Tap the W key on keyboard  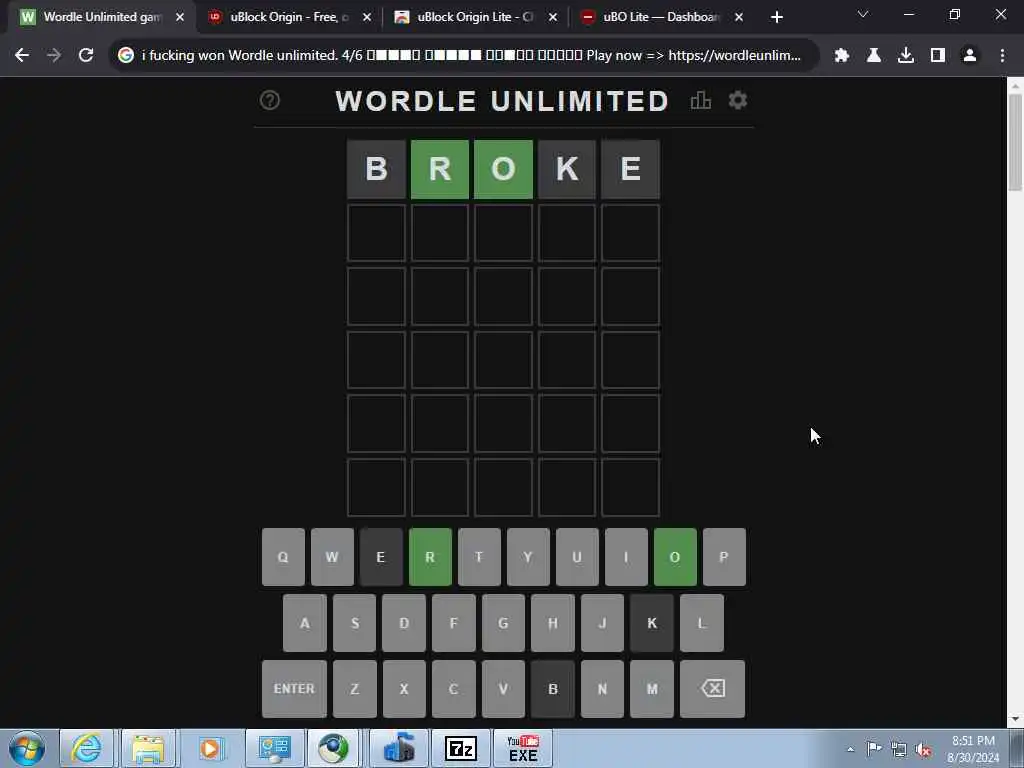click(x=332, y=557)
